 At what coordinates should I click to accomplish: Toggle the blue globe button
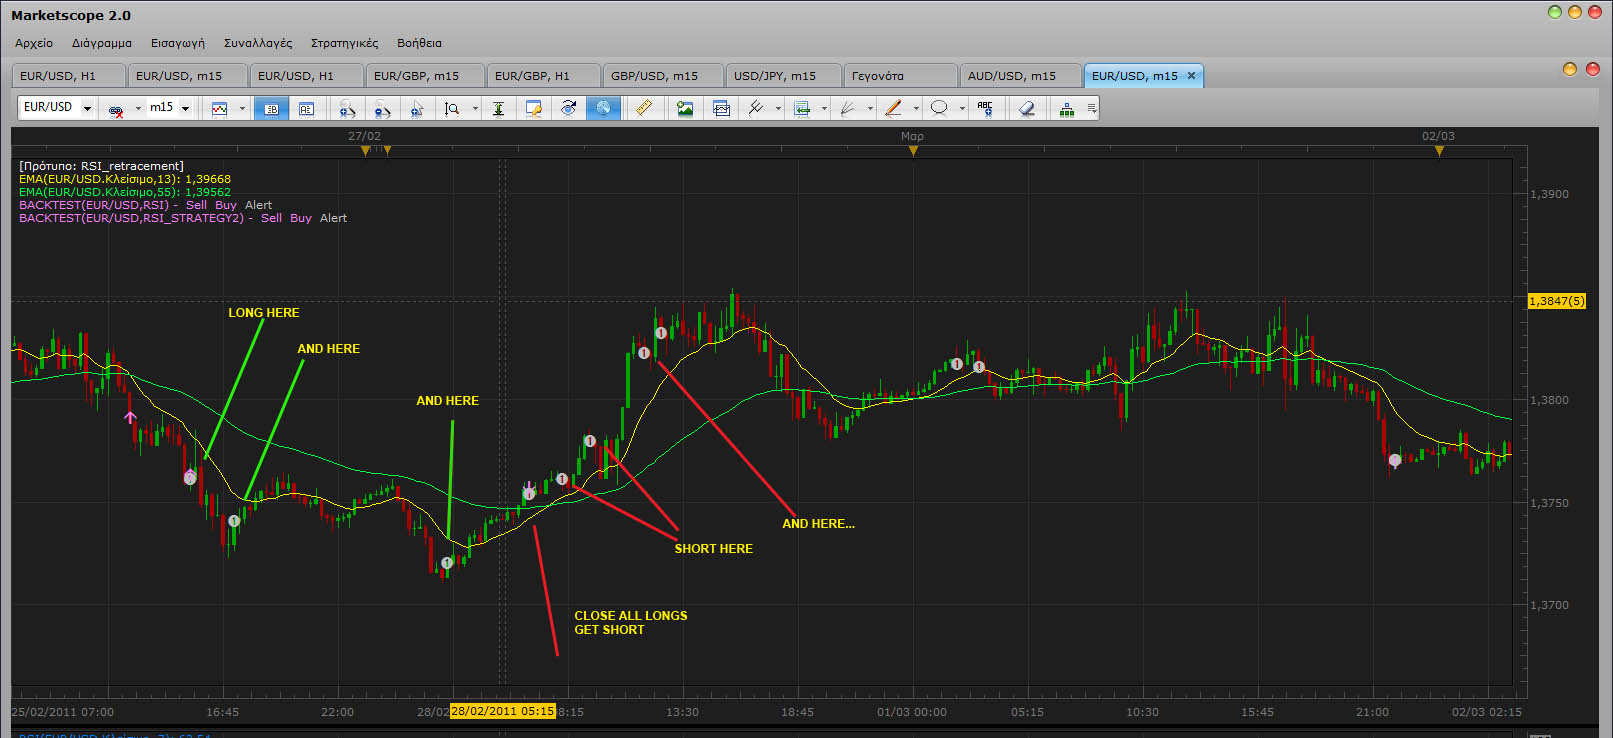point(603,108)
